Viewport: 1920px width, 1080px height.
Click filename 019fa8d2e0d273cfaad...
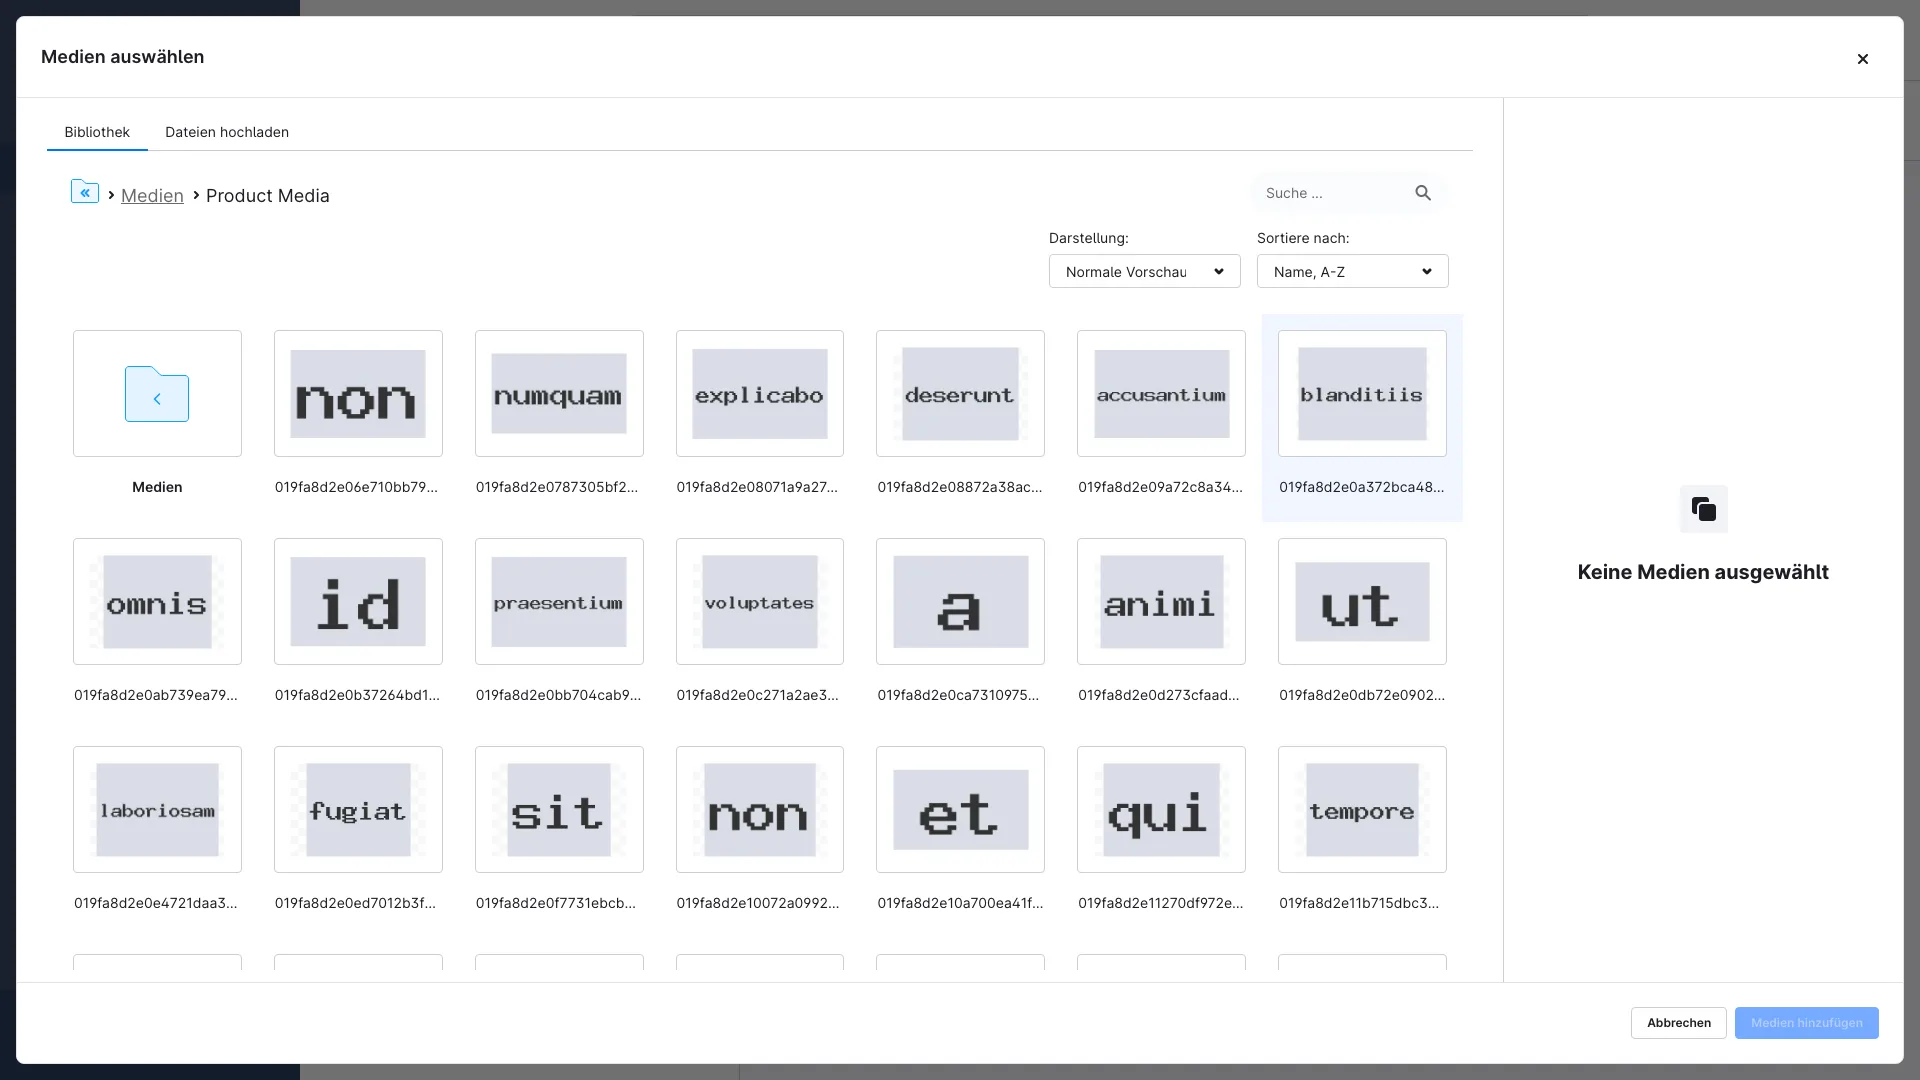(1159, 695)
